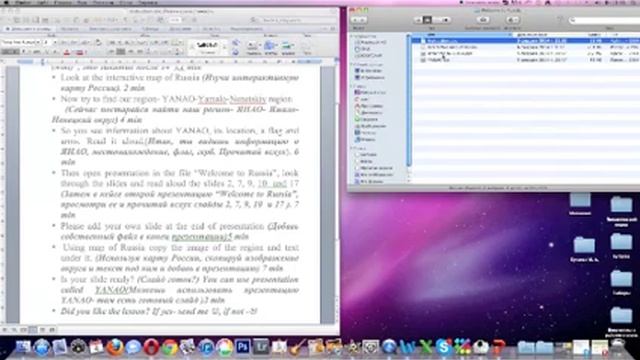Click Quick Look eye button in Finder

(x=483, y=20)
